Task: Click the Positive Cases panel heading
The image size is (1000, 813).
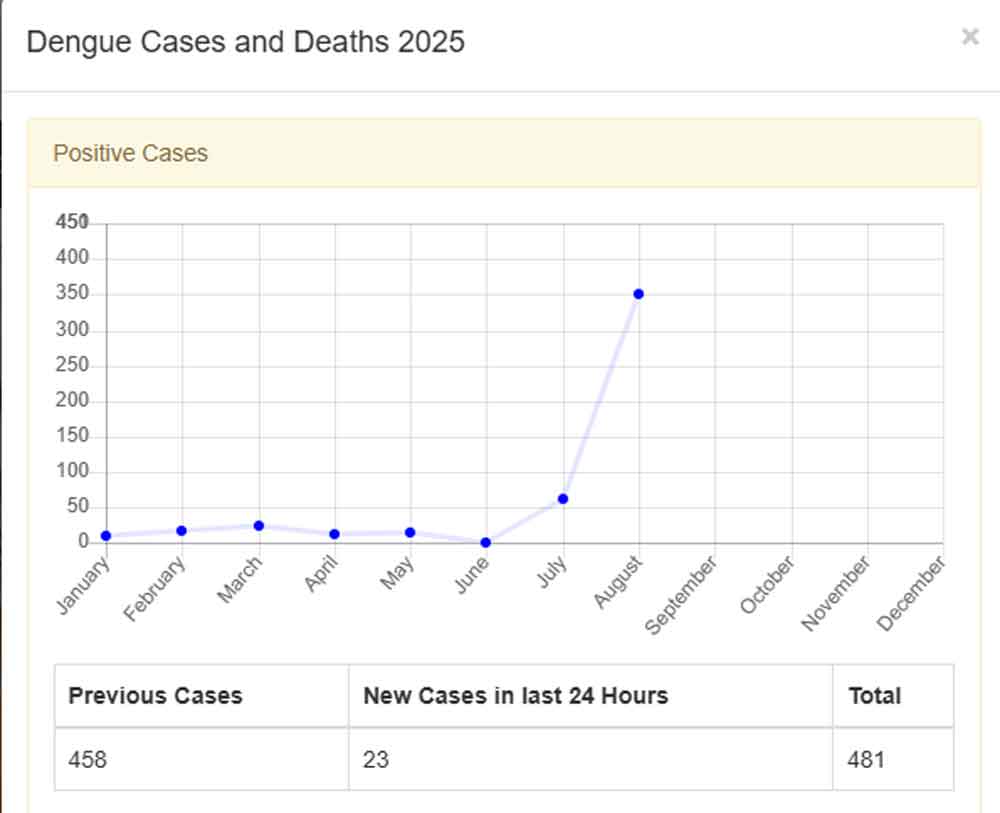Action: click(x=131, y=153)
